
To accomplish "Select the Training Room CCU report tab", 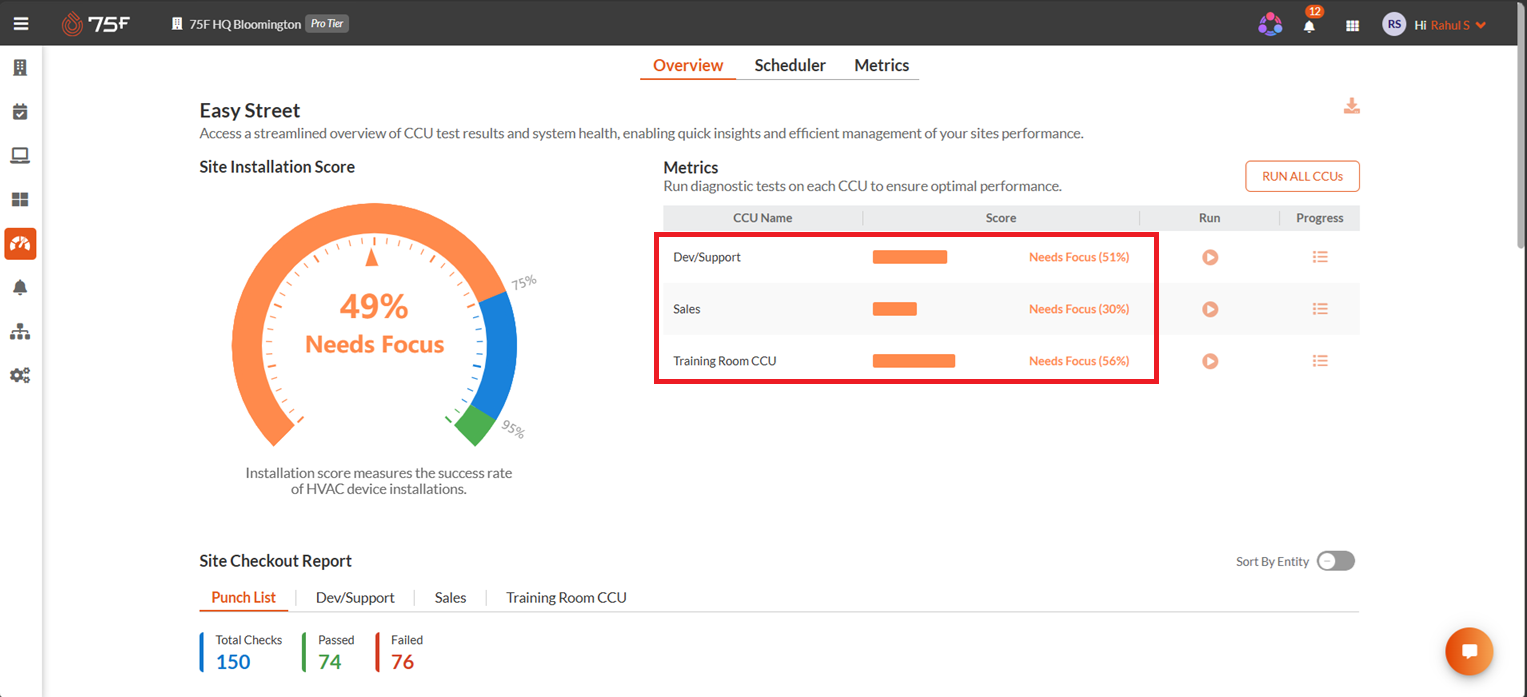I will (566, 597).
